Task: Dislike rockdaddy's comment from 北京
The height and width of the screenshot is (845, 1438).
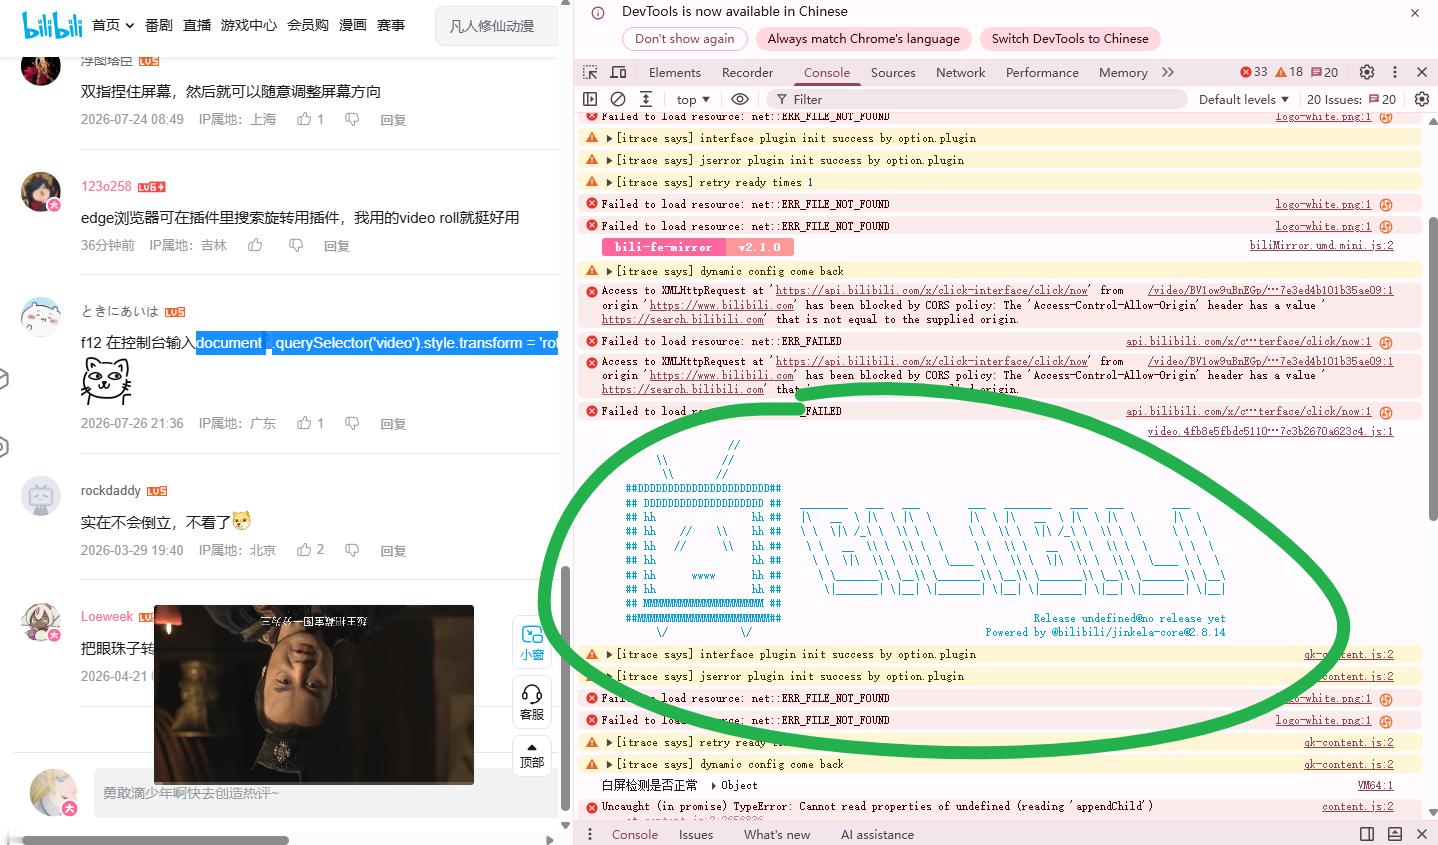Action: (x=352, y=550)
